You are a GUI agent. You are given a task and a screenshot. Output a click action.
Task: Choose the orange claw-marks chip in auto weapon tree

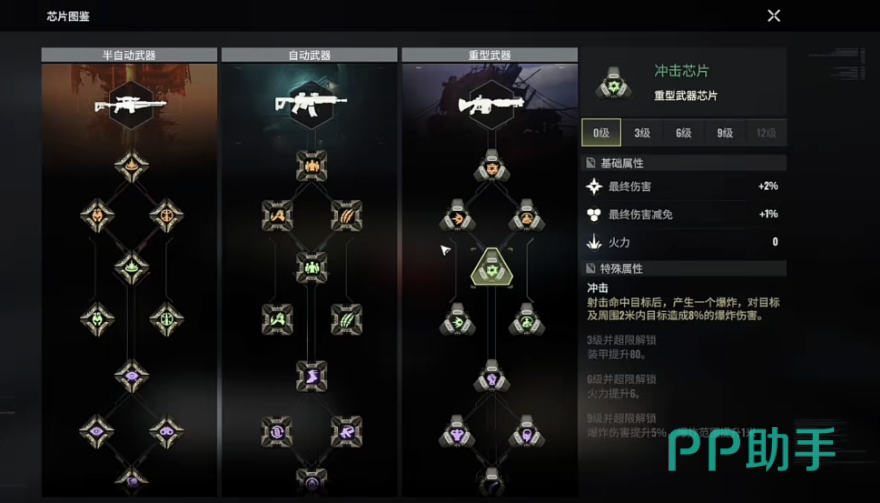point(346,216)
